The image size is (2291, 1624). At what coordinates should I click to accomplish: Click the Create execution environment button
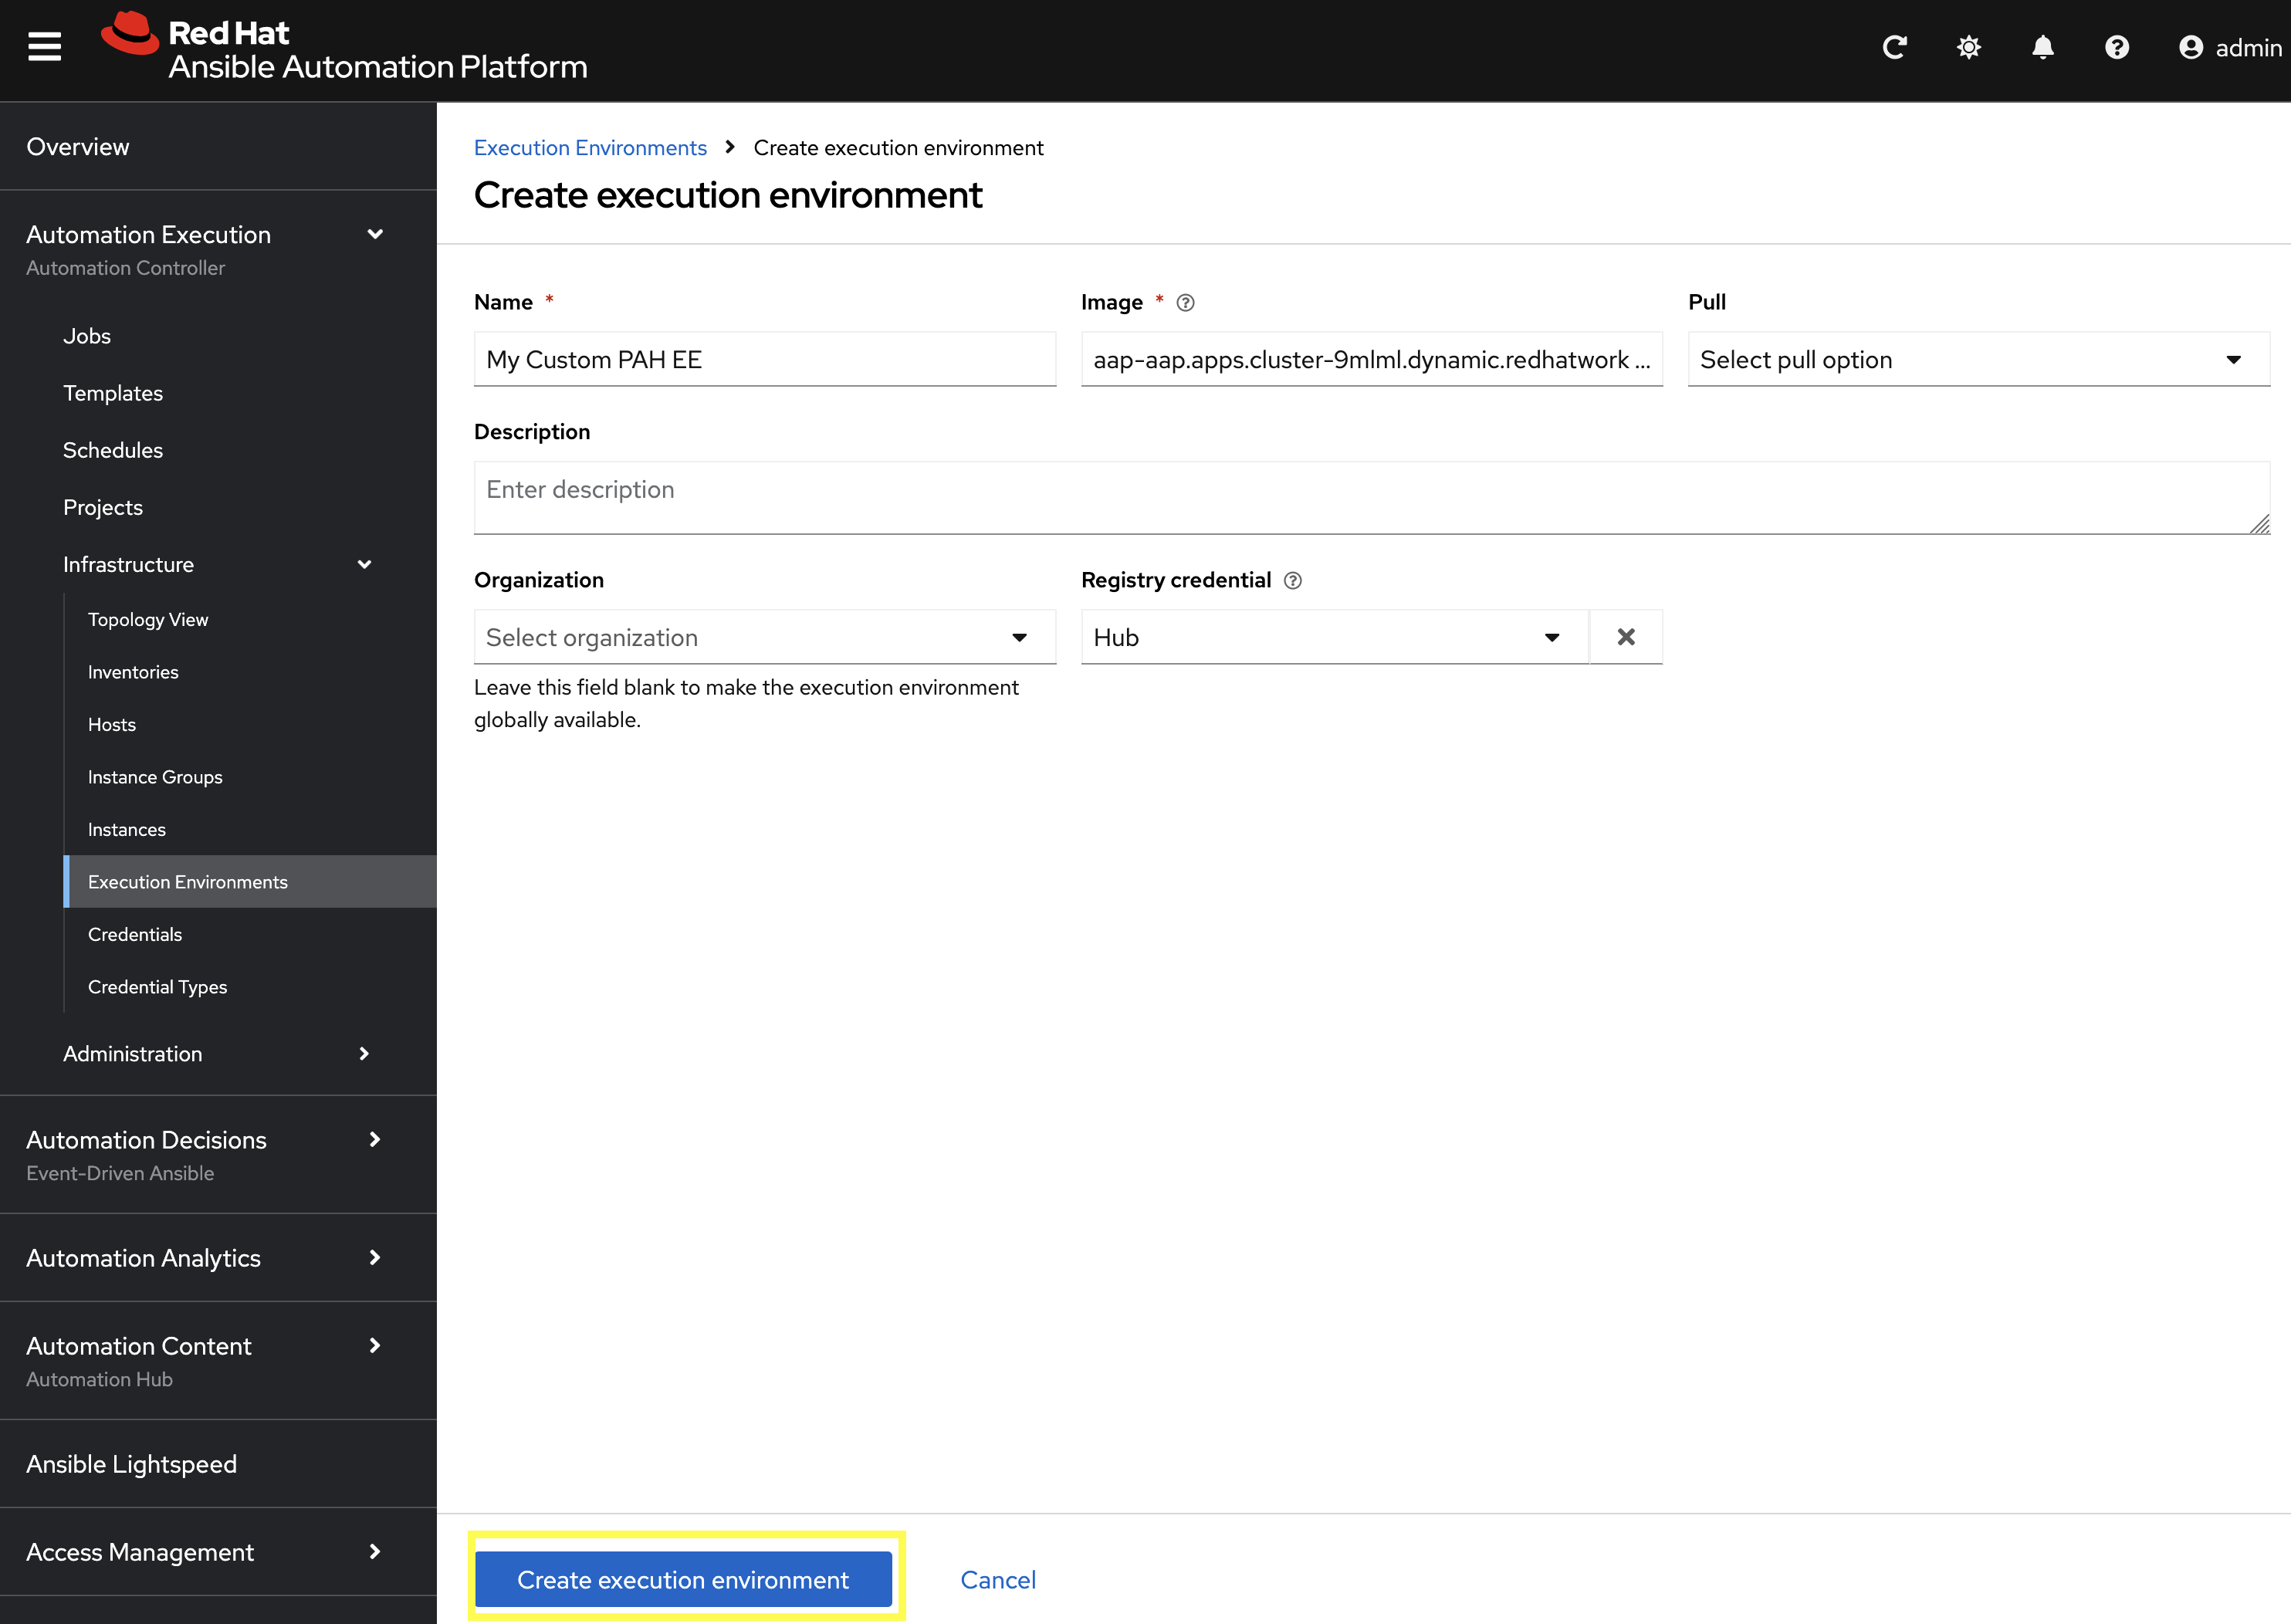pos(683,1579)
